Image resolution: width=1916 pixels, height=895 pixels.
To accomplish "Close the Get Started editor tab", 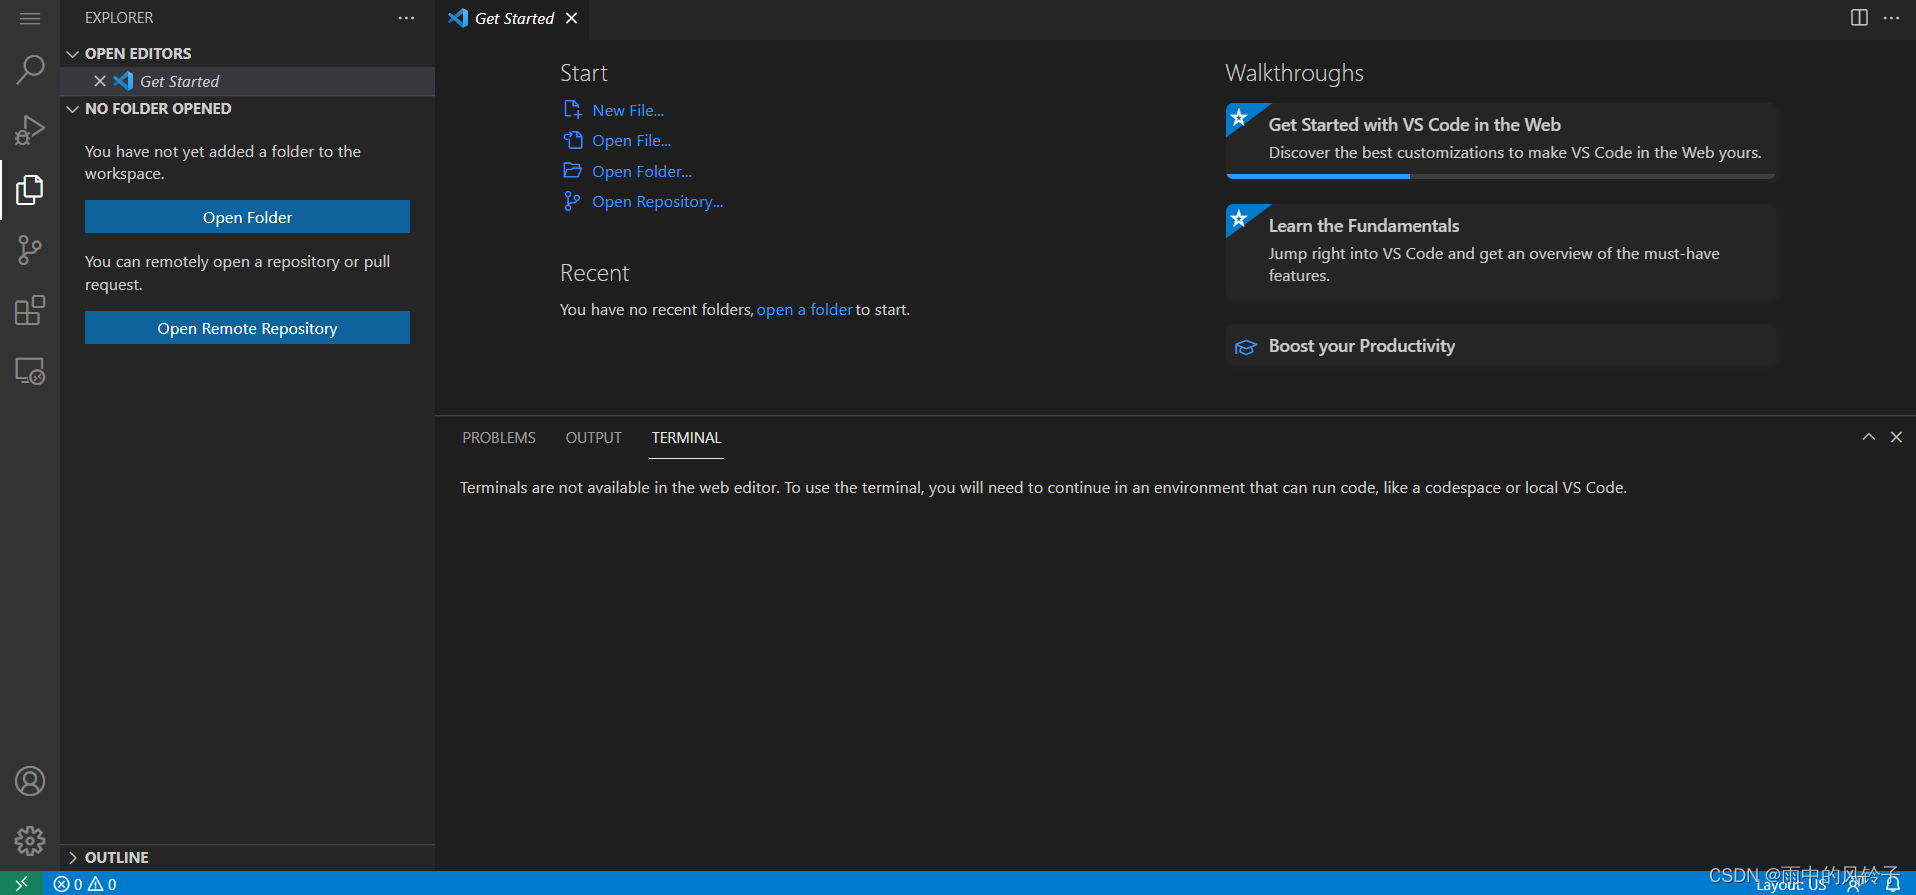I will [x=572, y=18].
